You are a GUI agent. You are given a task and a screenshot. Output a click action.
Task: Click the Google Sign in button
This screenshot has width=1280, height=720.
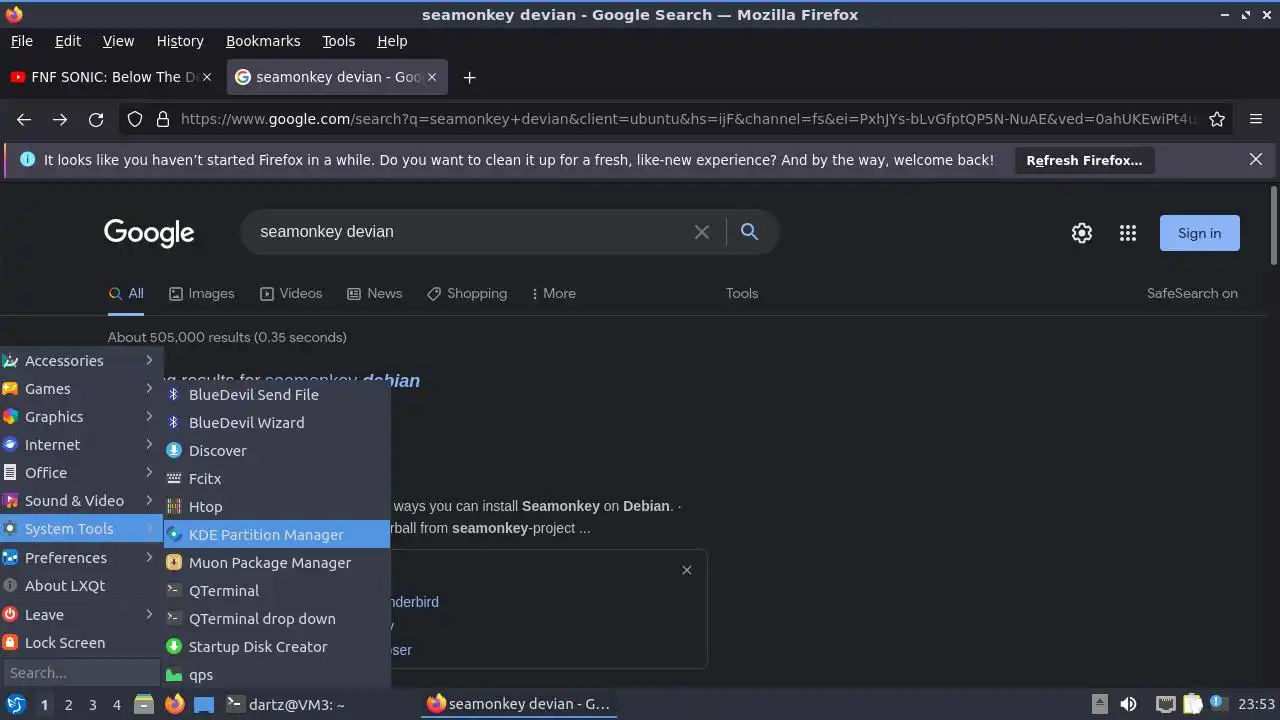[x=1199, y=233]
